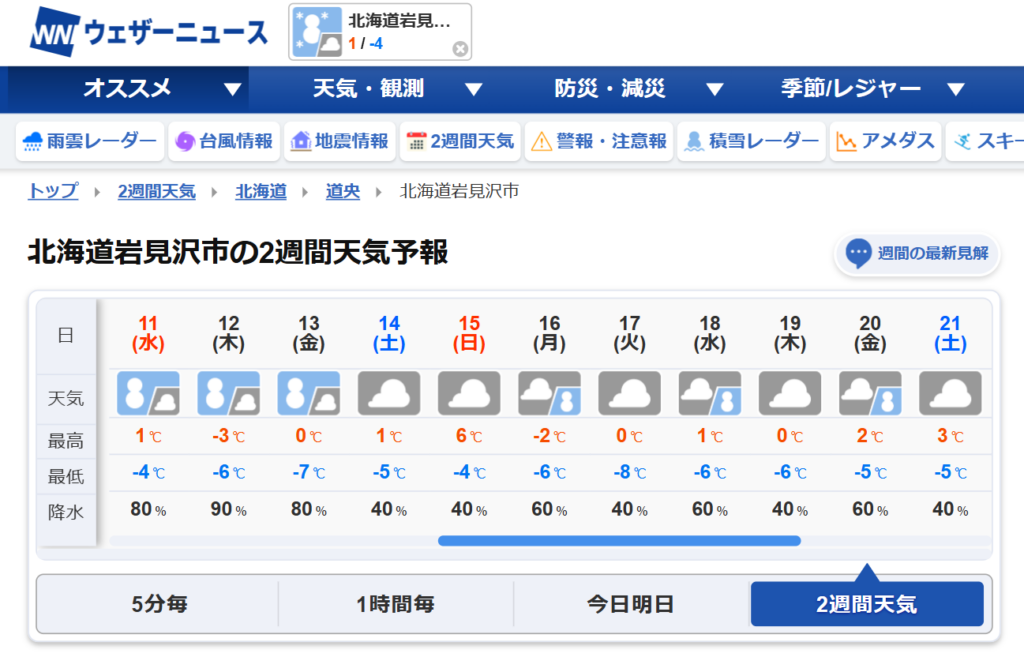Viewport: 1024px width, 657px height.
Task: Click the horizontal forecast scrollbar
Action: tap(619, 541)
